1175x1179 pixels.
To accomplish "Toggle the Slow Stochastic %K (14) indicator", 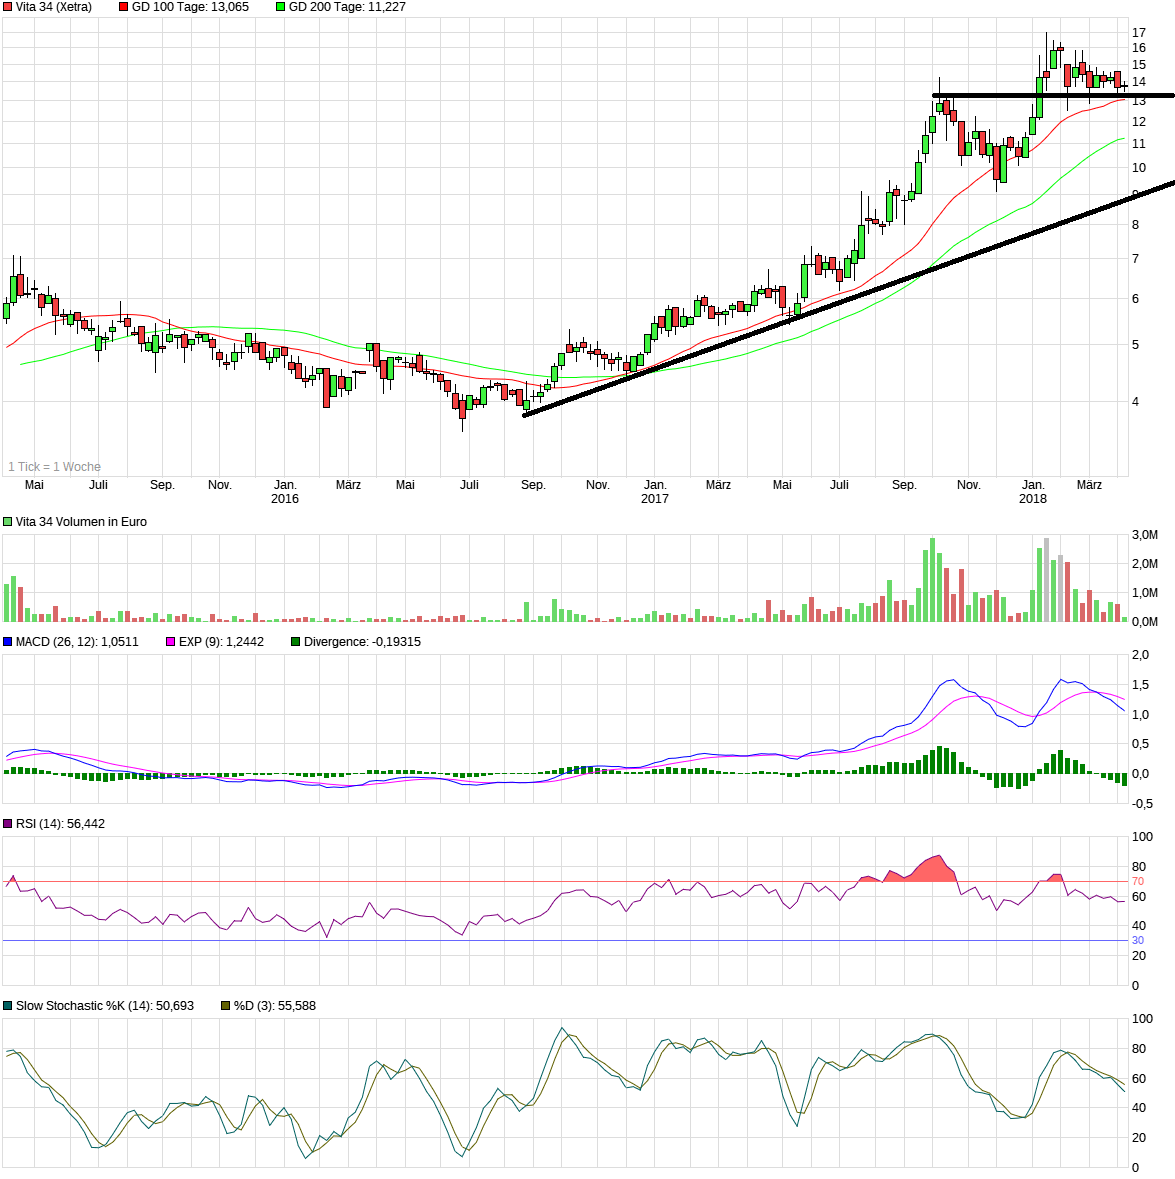I will click(7, 1005).
